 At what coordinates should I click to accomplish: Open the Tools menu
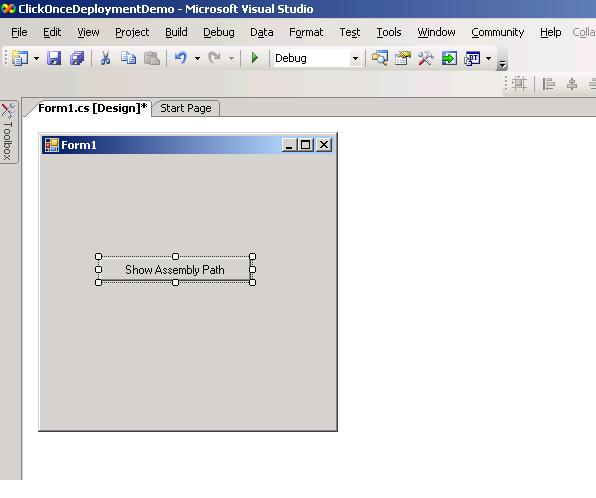click(389, 32)
